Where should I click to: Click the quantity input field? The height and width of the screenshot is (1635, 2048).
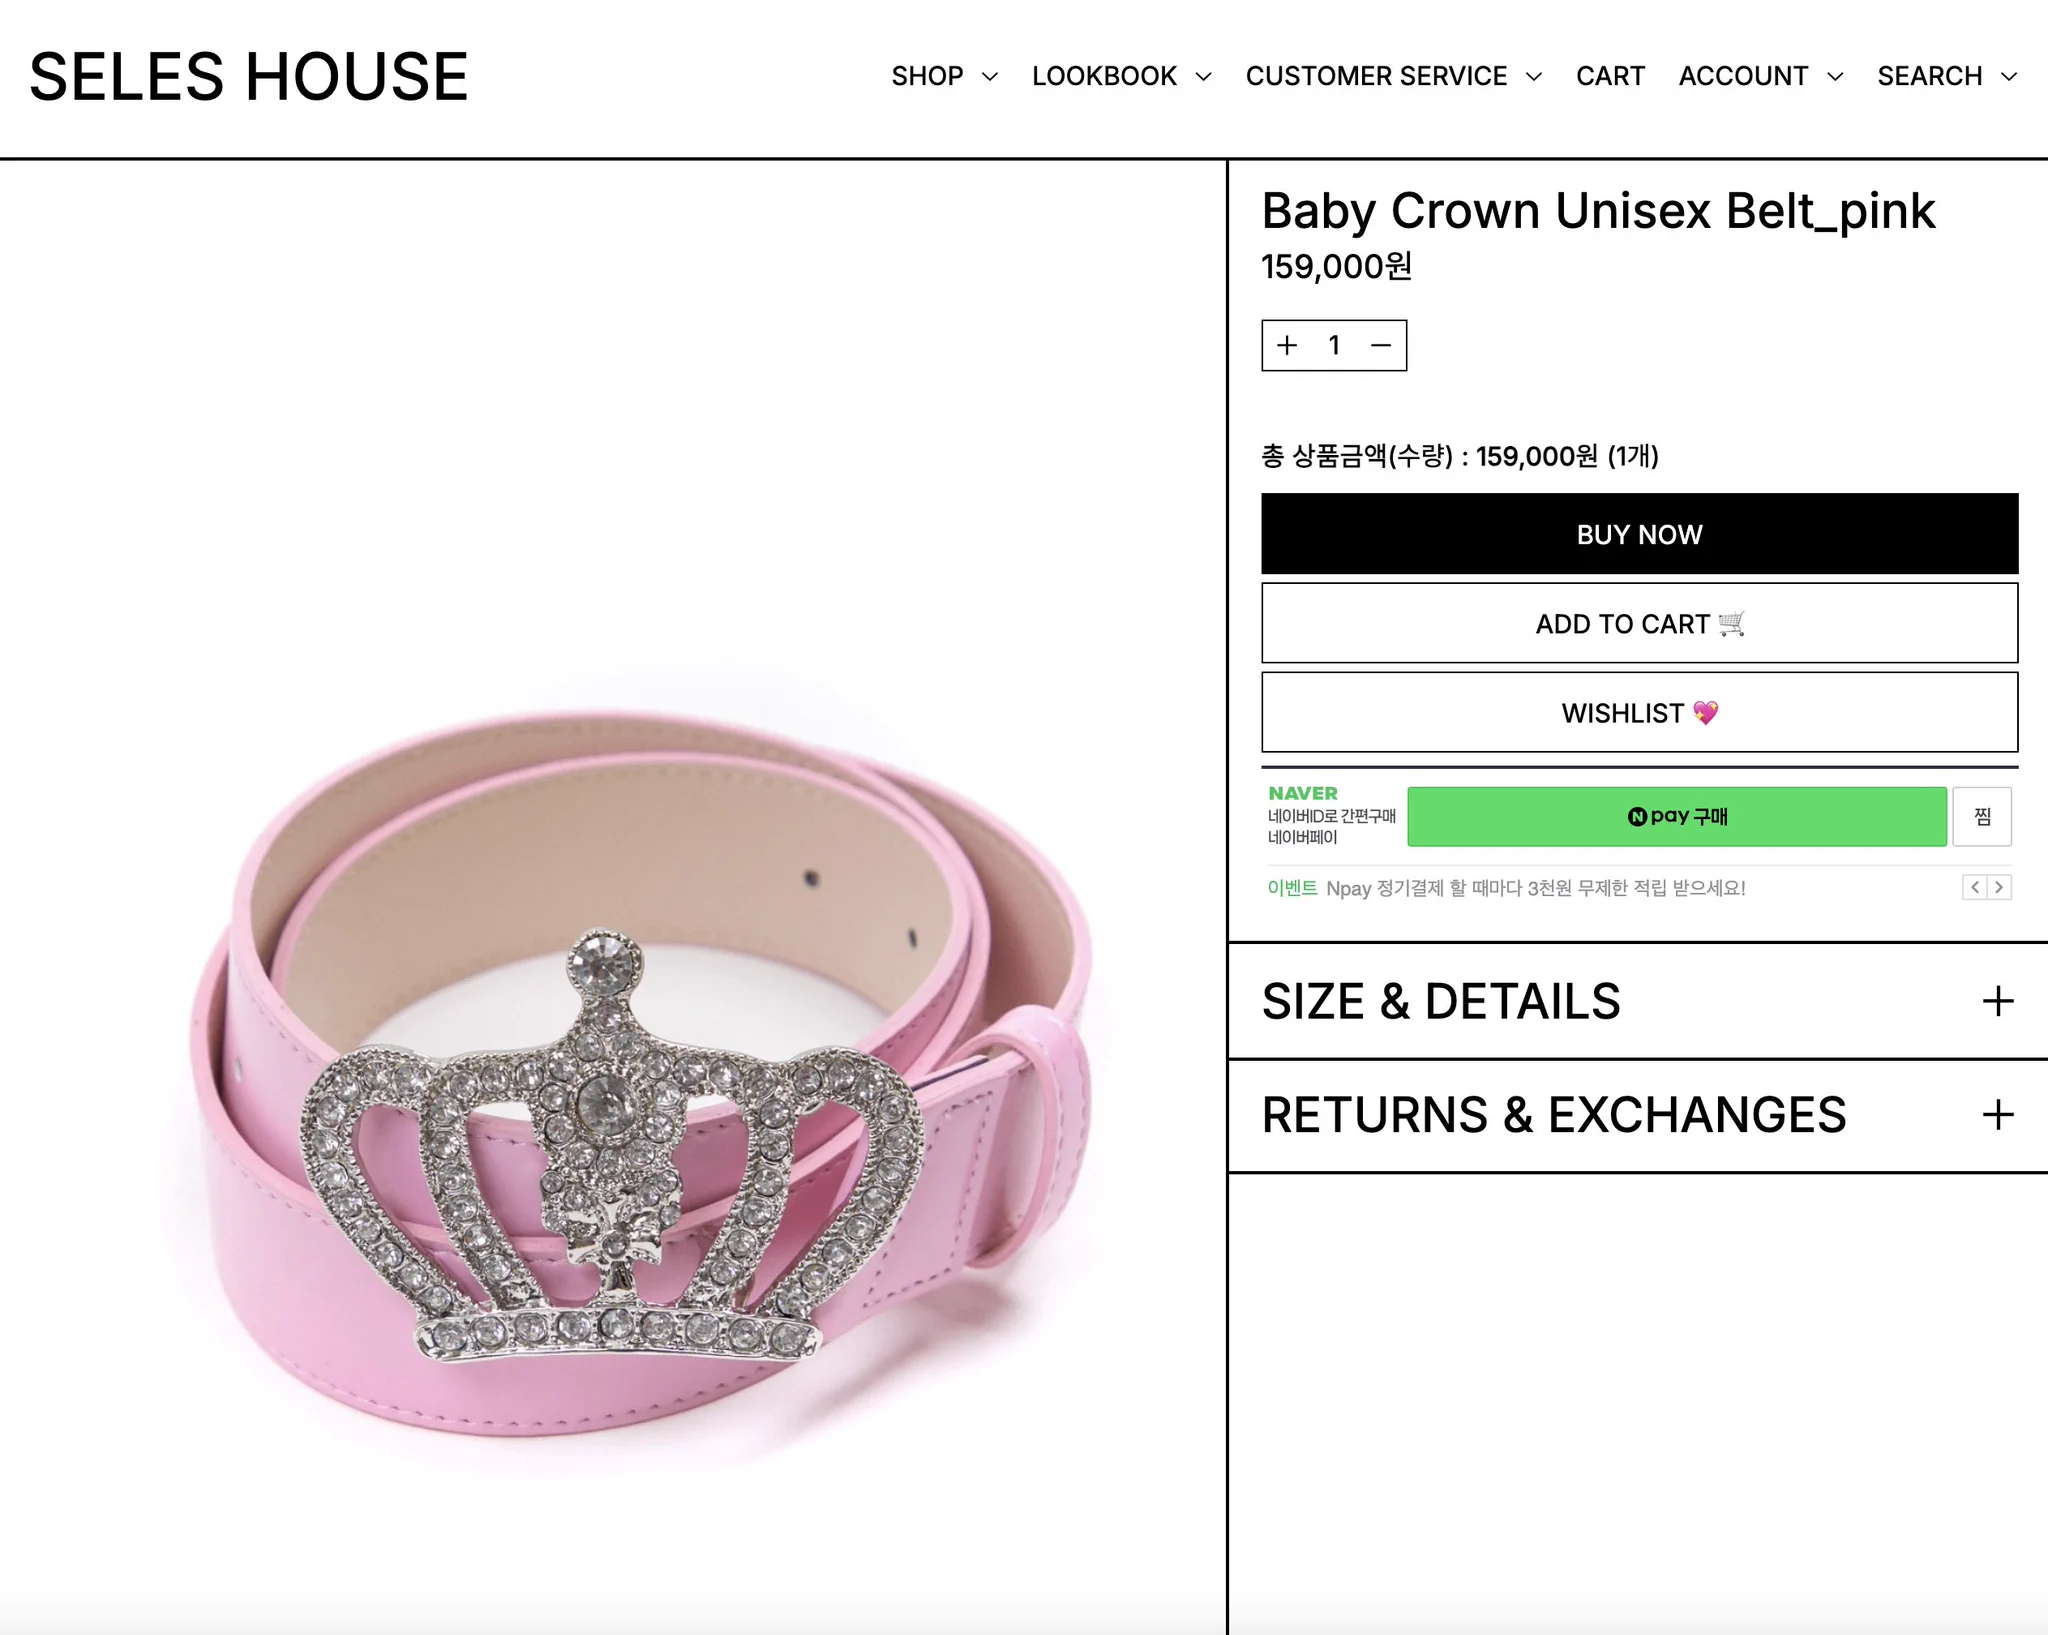(x=1334, y=346)
